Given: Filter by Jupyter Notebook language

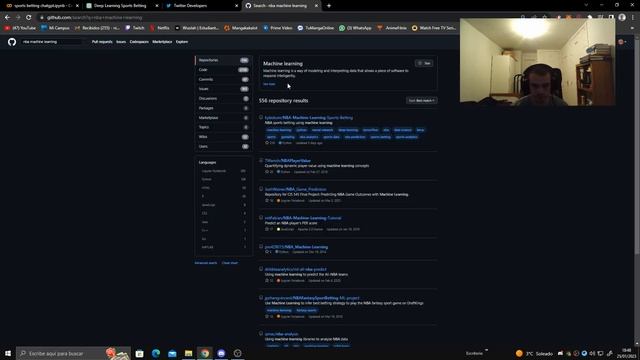Looking at the screenshot, I should [223, 171].
